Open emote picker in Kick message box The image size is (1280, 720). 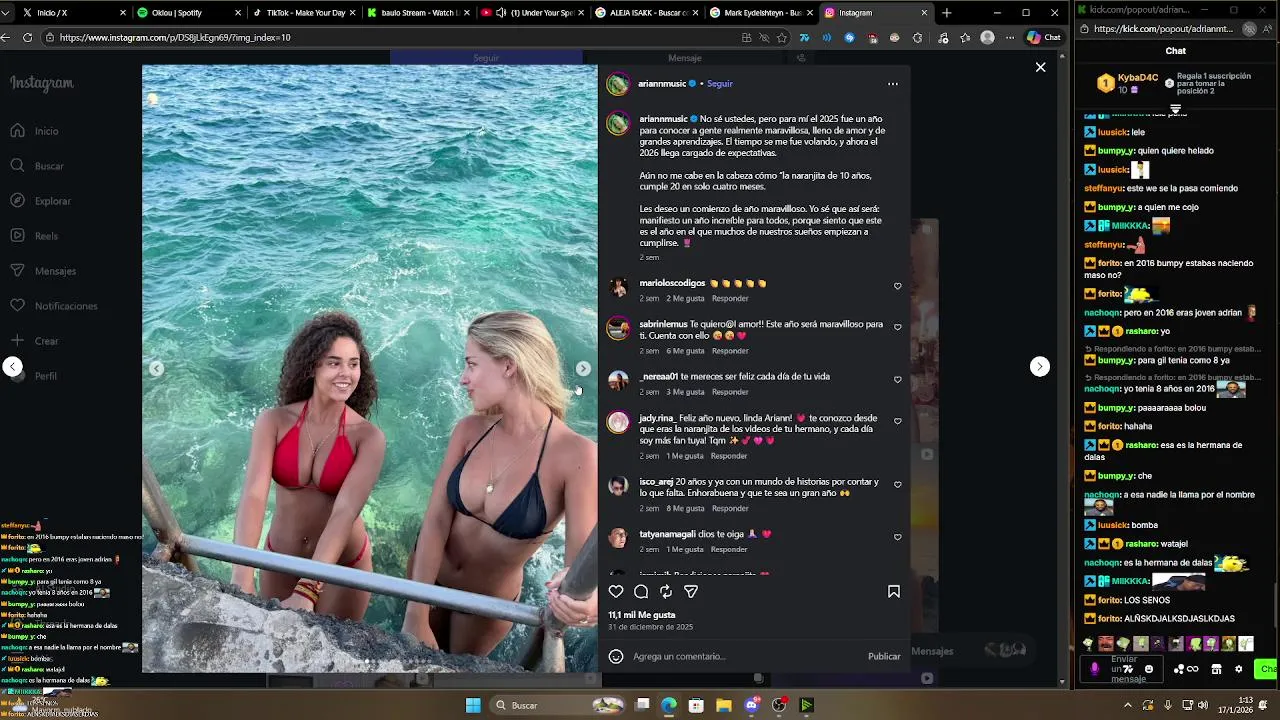tap(1148, 669)
